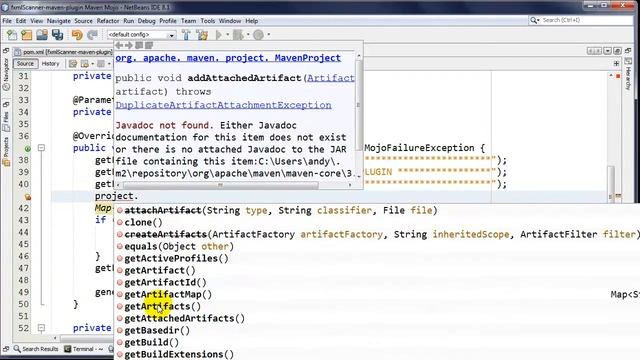Screen dimensions: 640x360
Task: Click the Undo toolbar icon
Action: point(77,35)
